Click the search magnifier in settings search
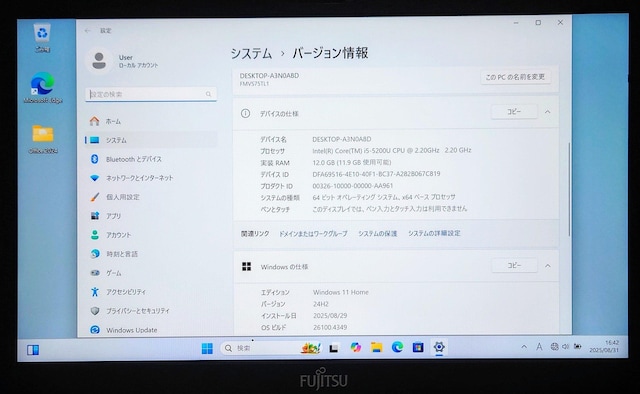The height and width of the screenshot is (394, 640). click(x=209, y=94)
